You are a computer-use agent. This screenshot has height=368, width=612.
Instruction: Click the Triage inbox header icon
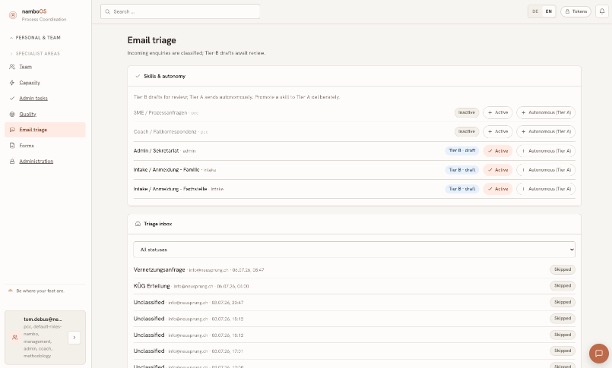coord(138,224)
